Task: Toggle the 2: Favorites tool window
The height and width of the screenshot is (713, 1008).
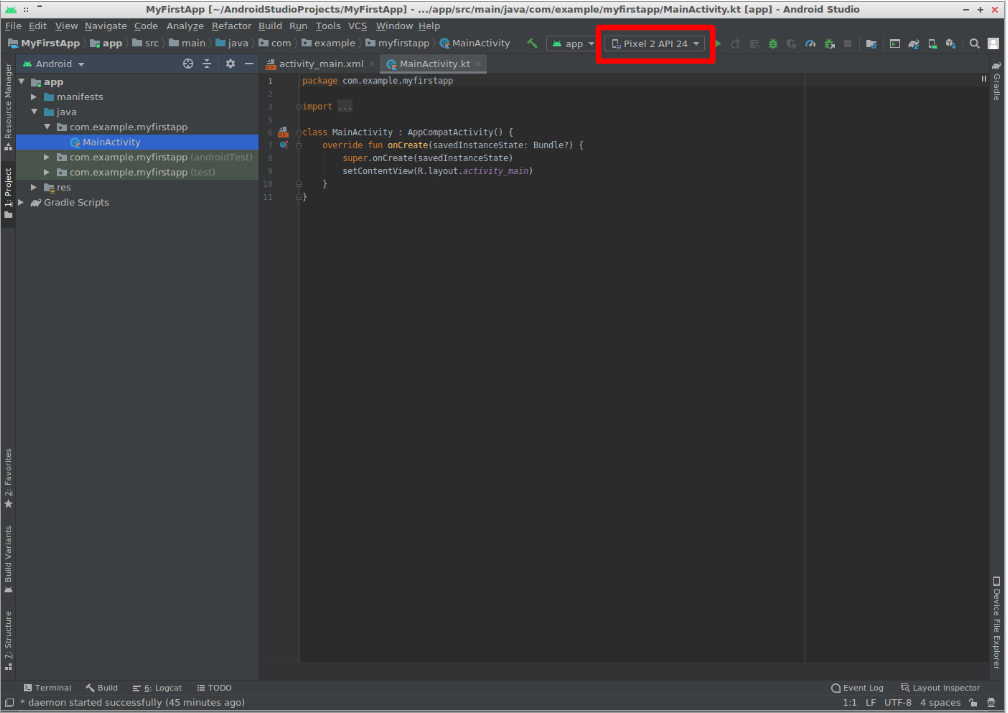Action: 8,478
